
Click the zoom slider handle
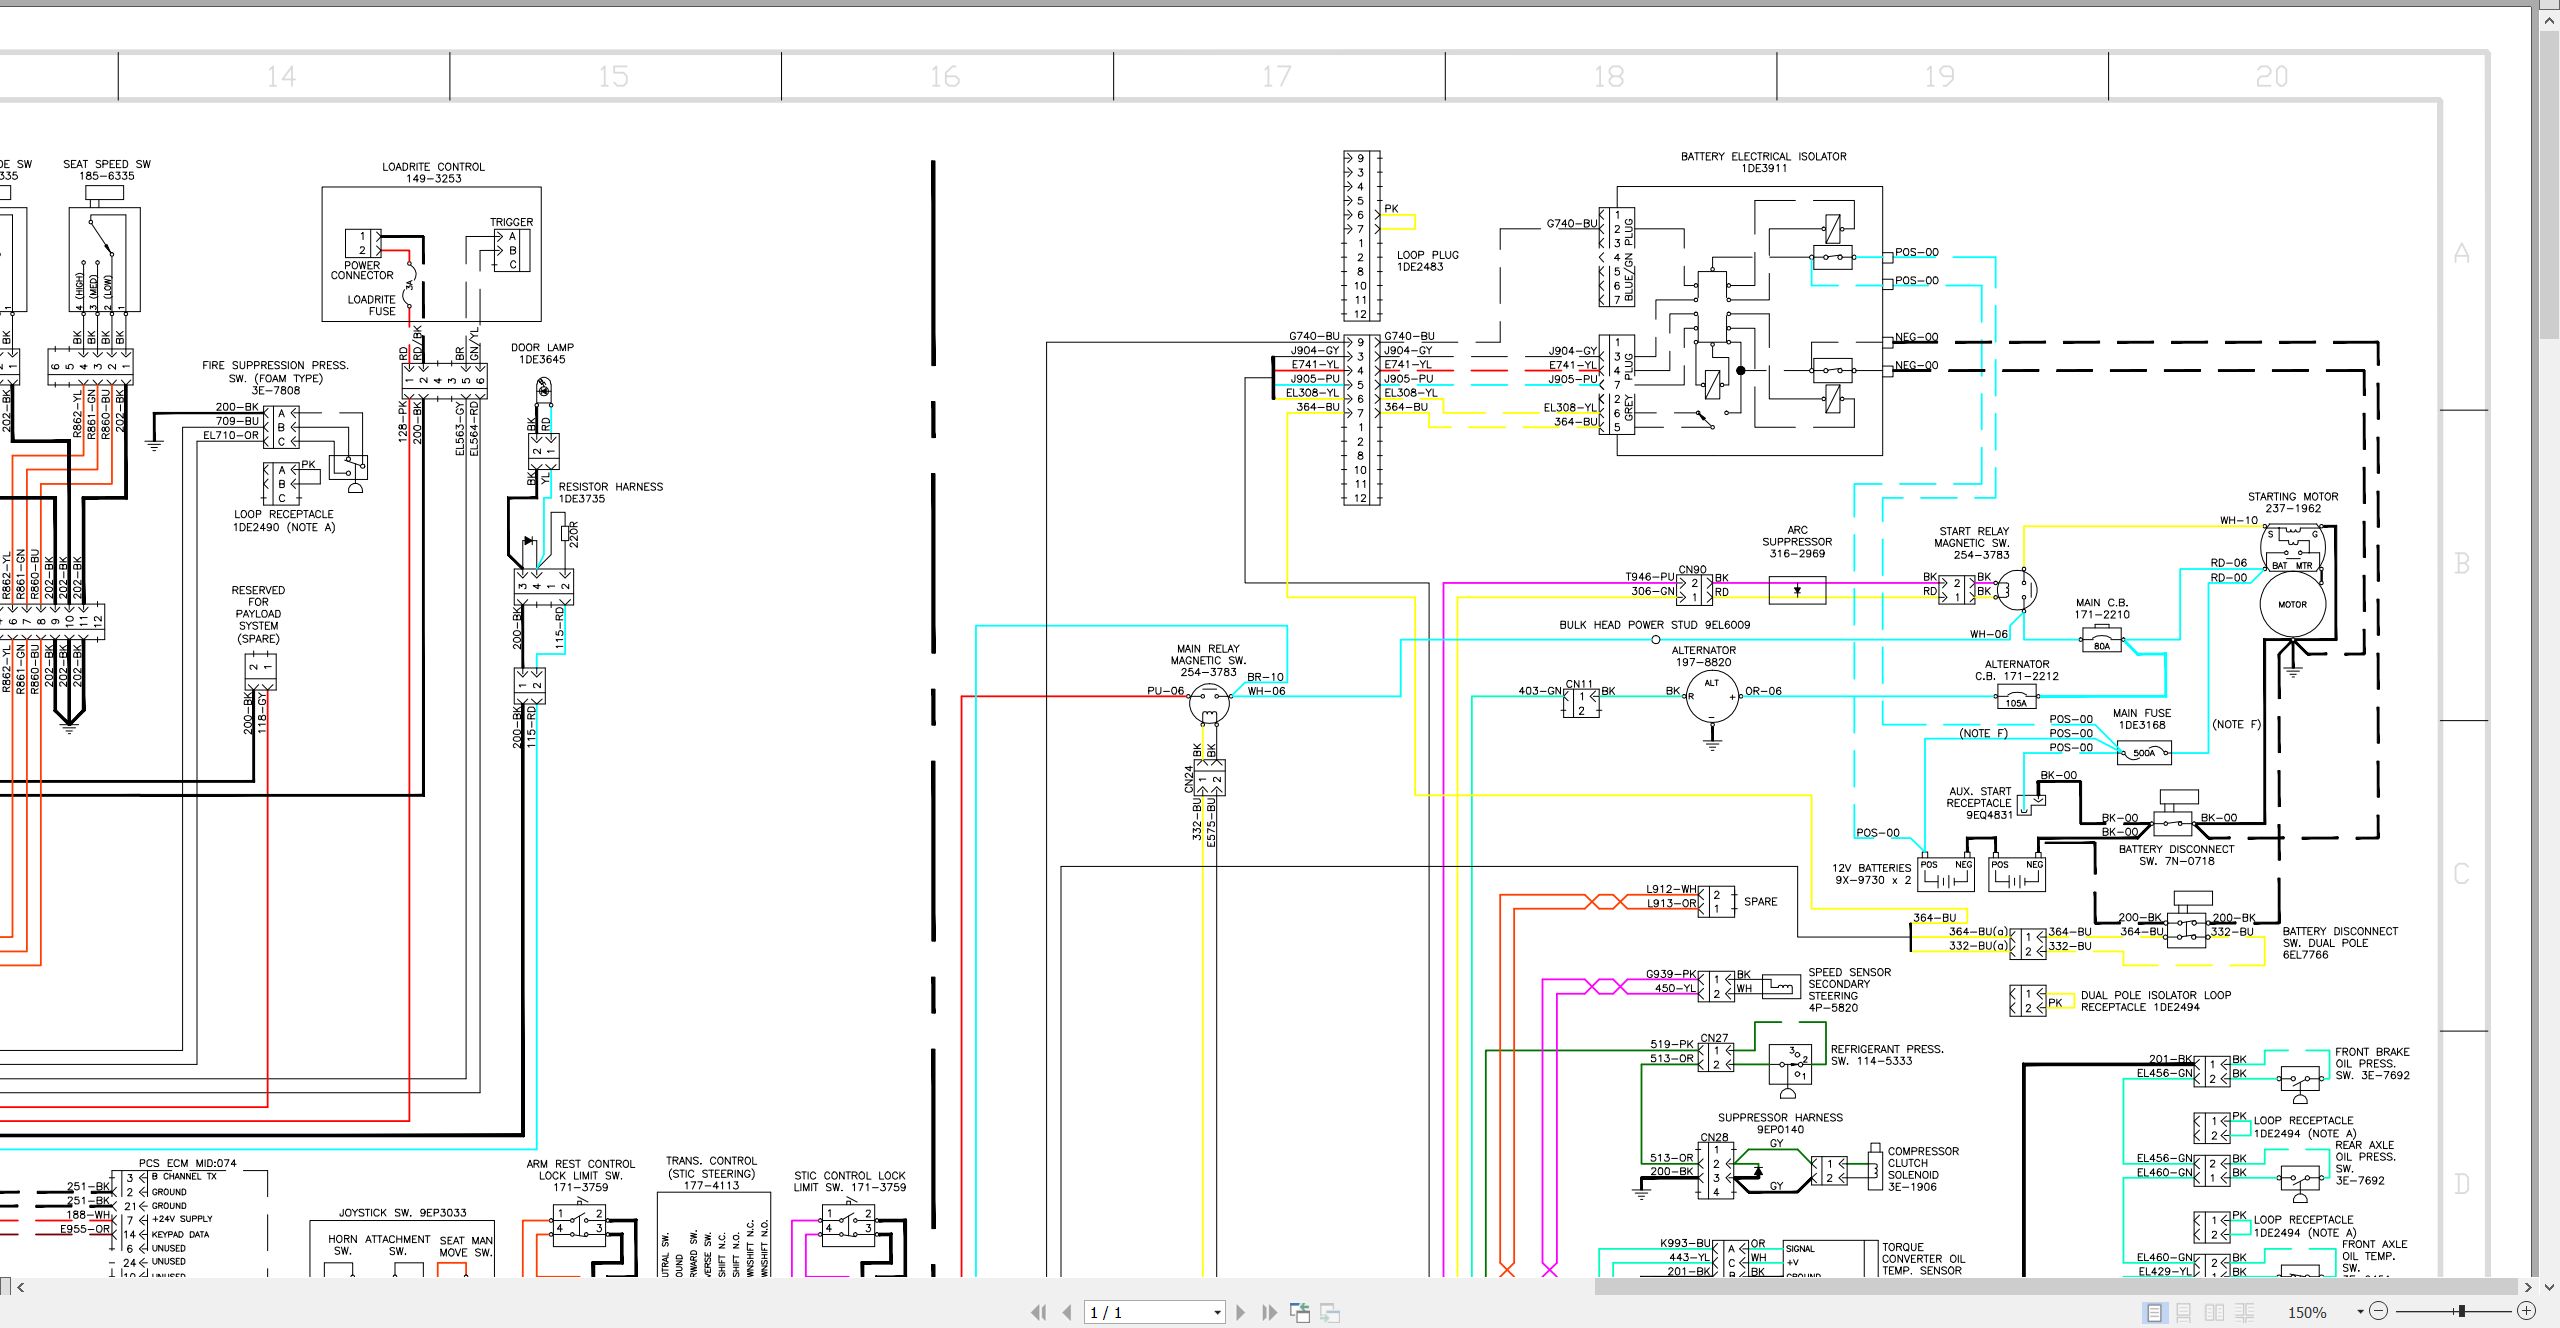pos(2461,1311)
